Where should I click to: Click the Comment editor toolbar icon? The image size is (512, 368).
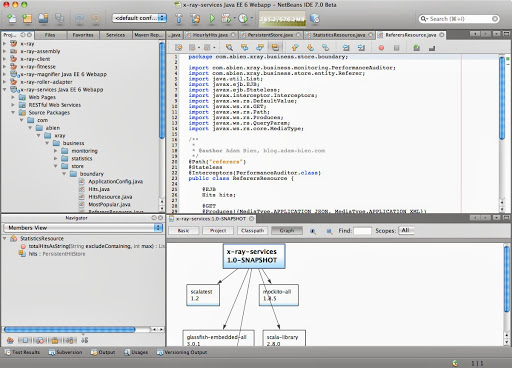(417, 48)
